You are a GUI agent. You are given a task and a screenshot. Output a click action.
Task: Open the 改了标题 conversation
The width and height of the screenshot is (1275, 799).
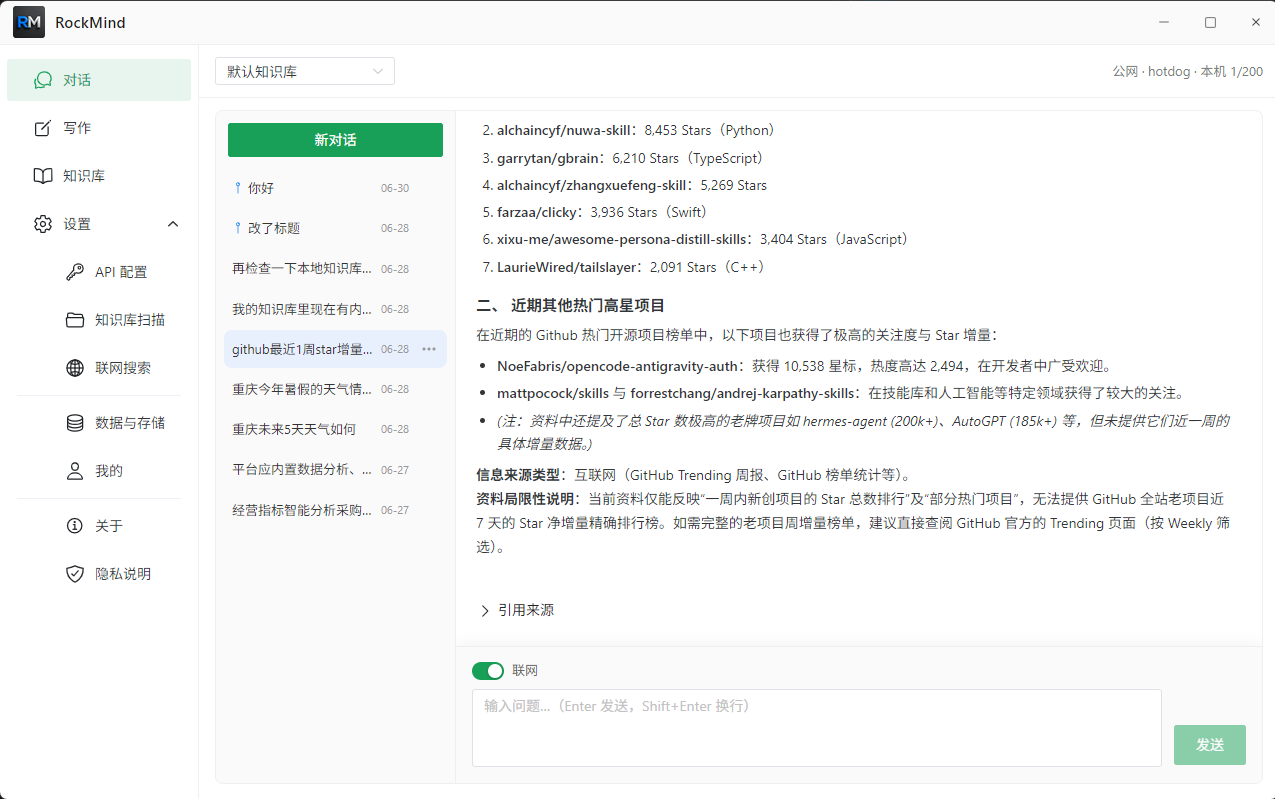pyautogui.click(x=335, y=228)
